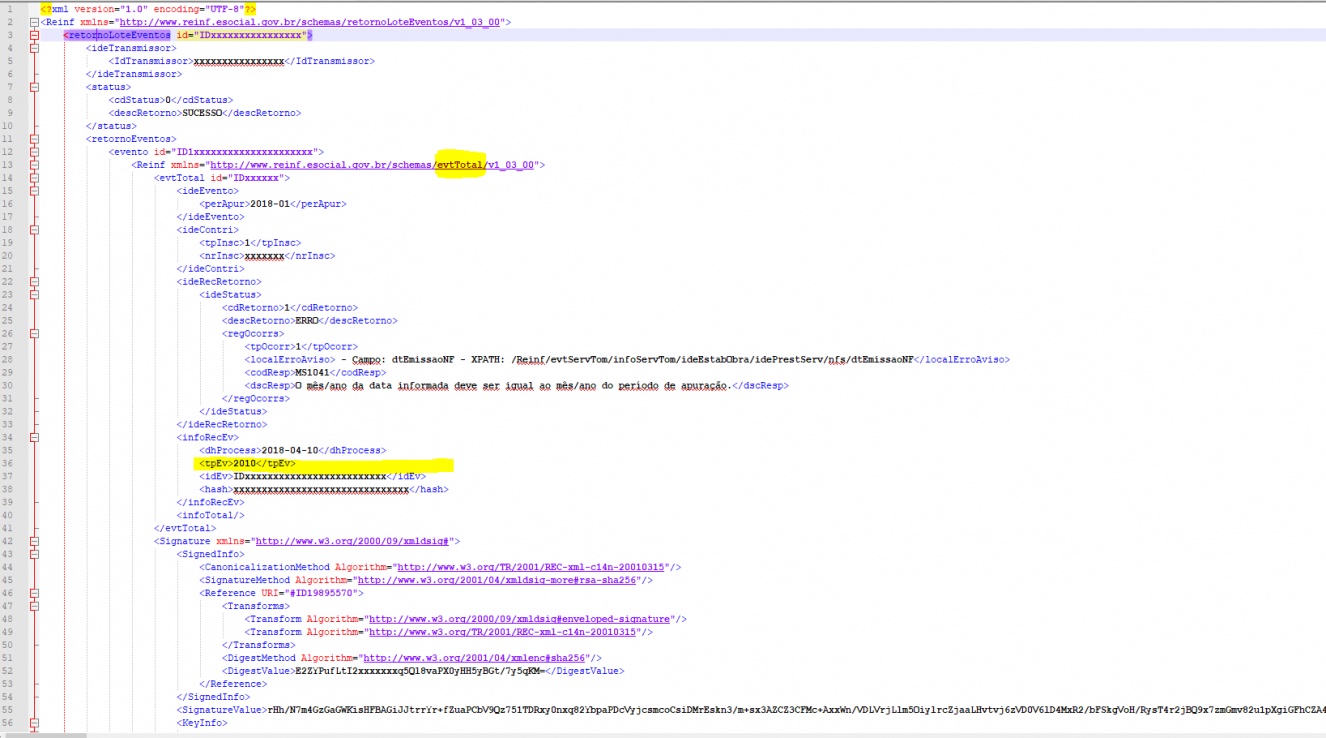Collapse the KeyInfo block on line 56
The width and height of the screenshot is (1326, 738).
(35, 723)
